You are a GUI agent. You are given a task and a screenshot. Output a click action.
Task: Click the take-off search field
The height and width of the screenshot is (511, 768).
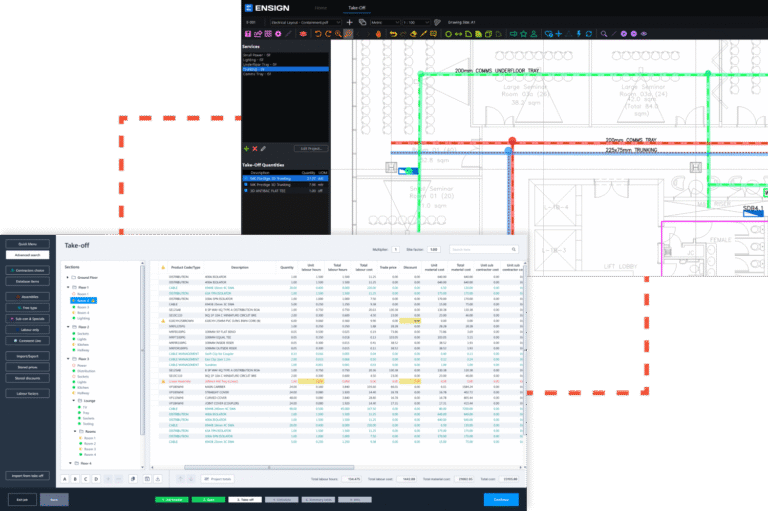coord(484,249)
